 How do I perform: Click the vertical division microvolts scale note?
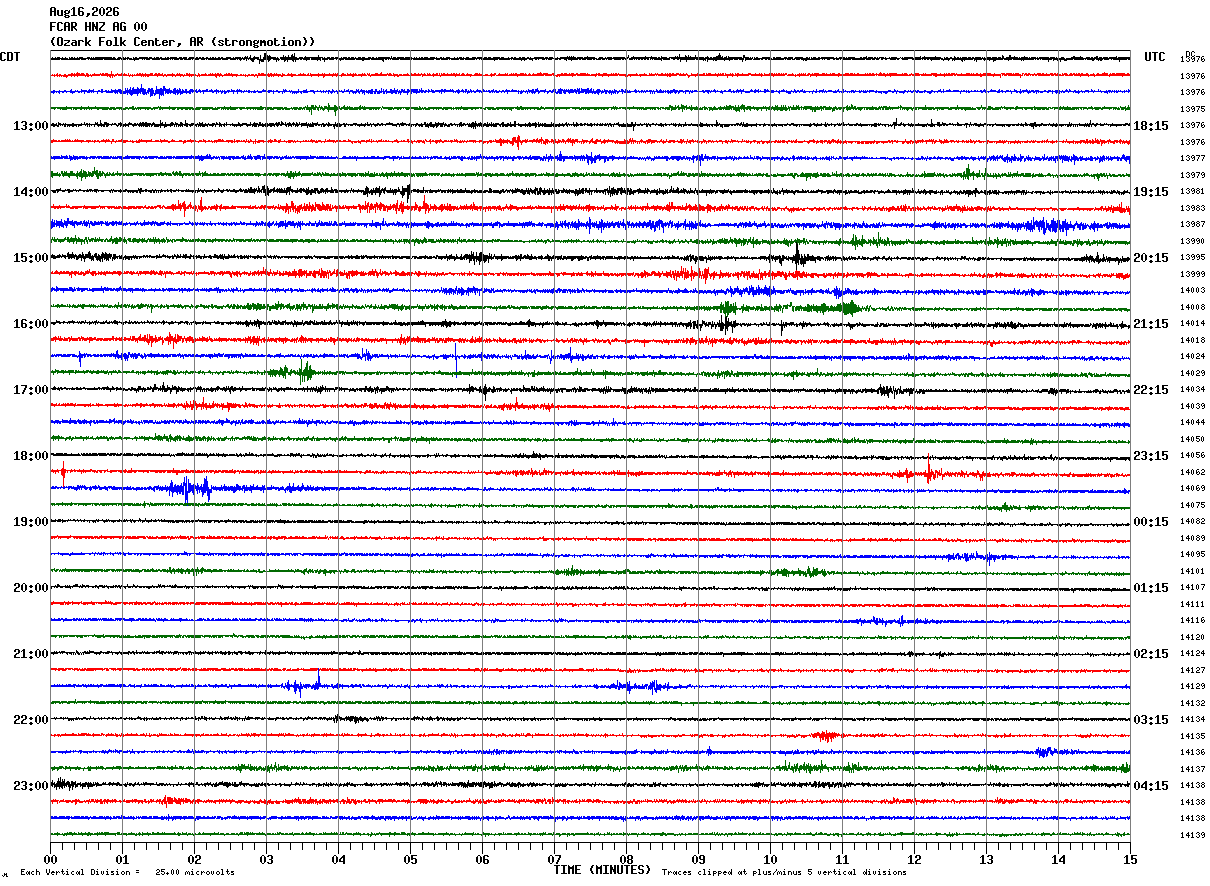click(127, 873)
